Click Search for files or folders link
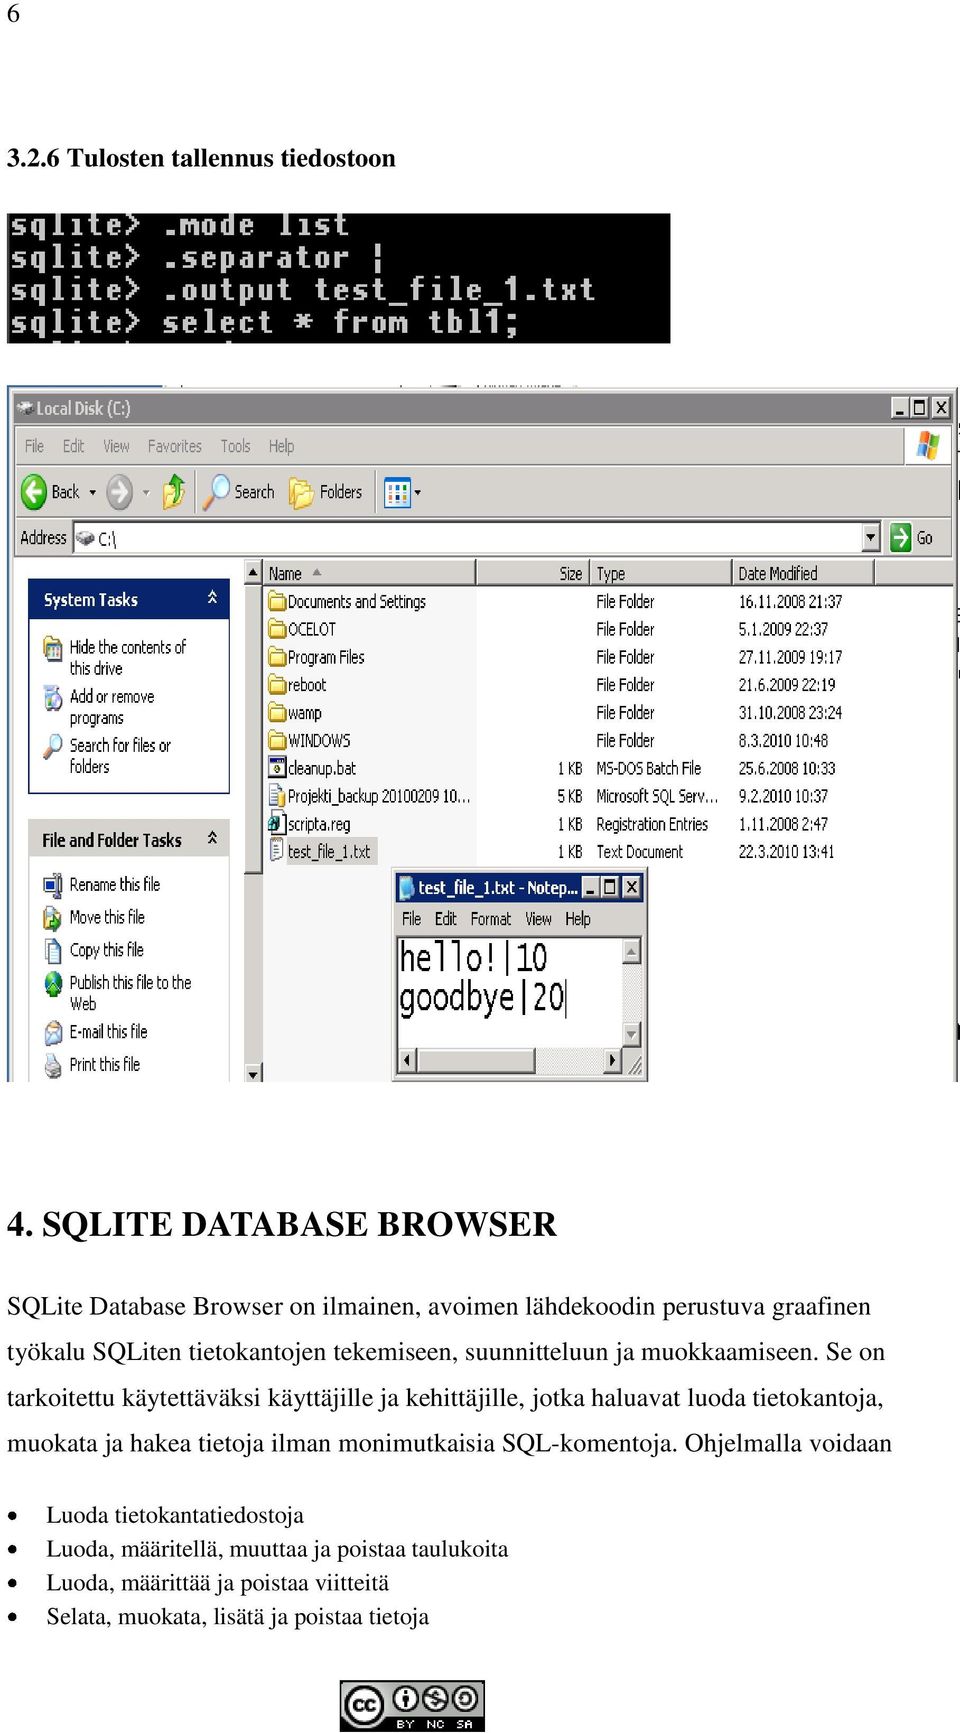 [x=120, y=756]
